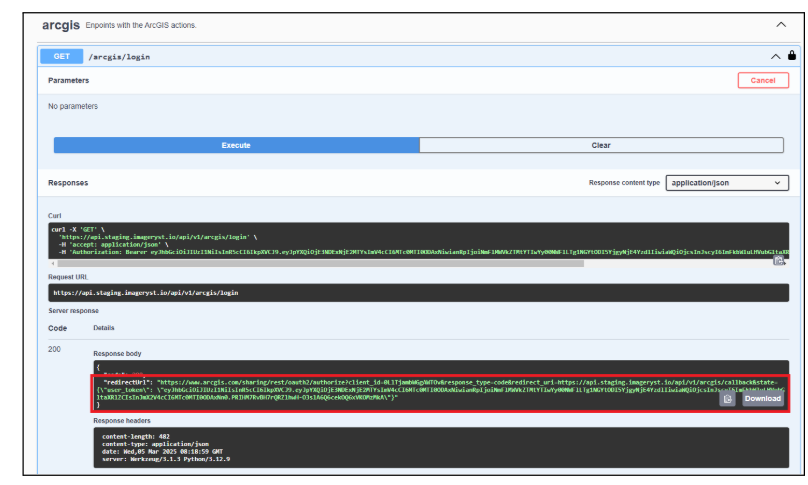Viewport: 808px width, 485px height.
Task: Click the 'Endpoints with the ArcGIS actions' description
Action: point(141,25)
